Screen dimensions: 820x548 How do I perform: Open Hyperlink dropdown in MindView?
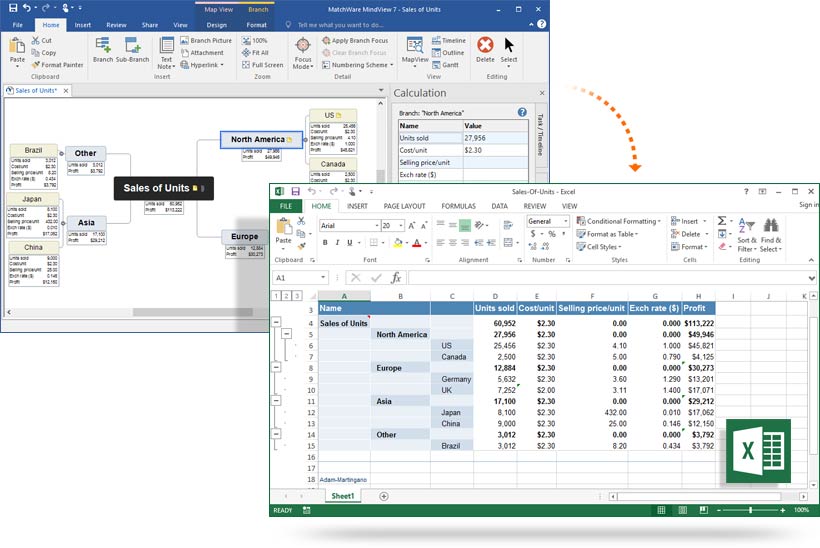pyautogui.click(x=222, y=65)
